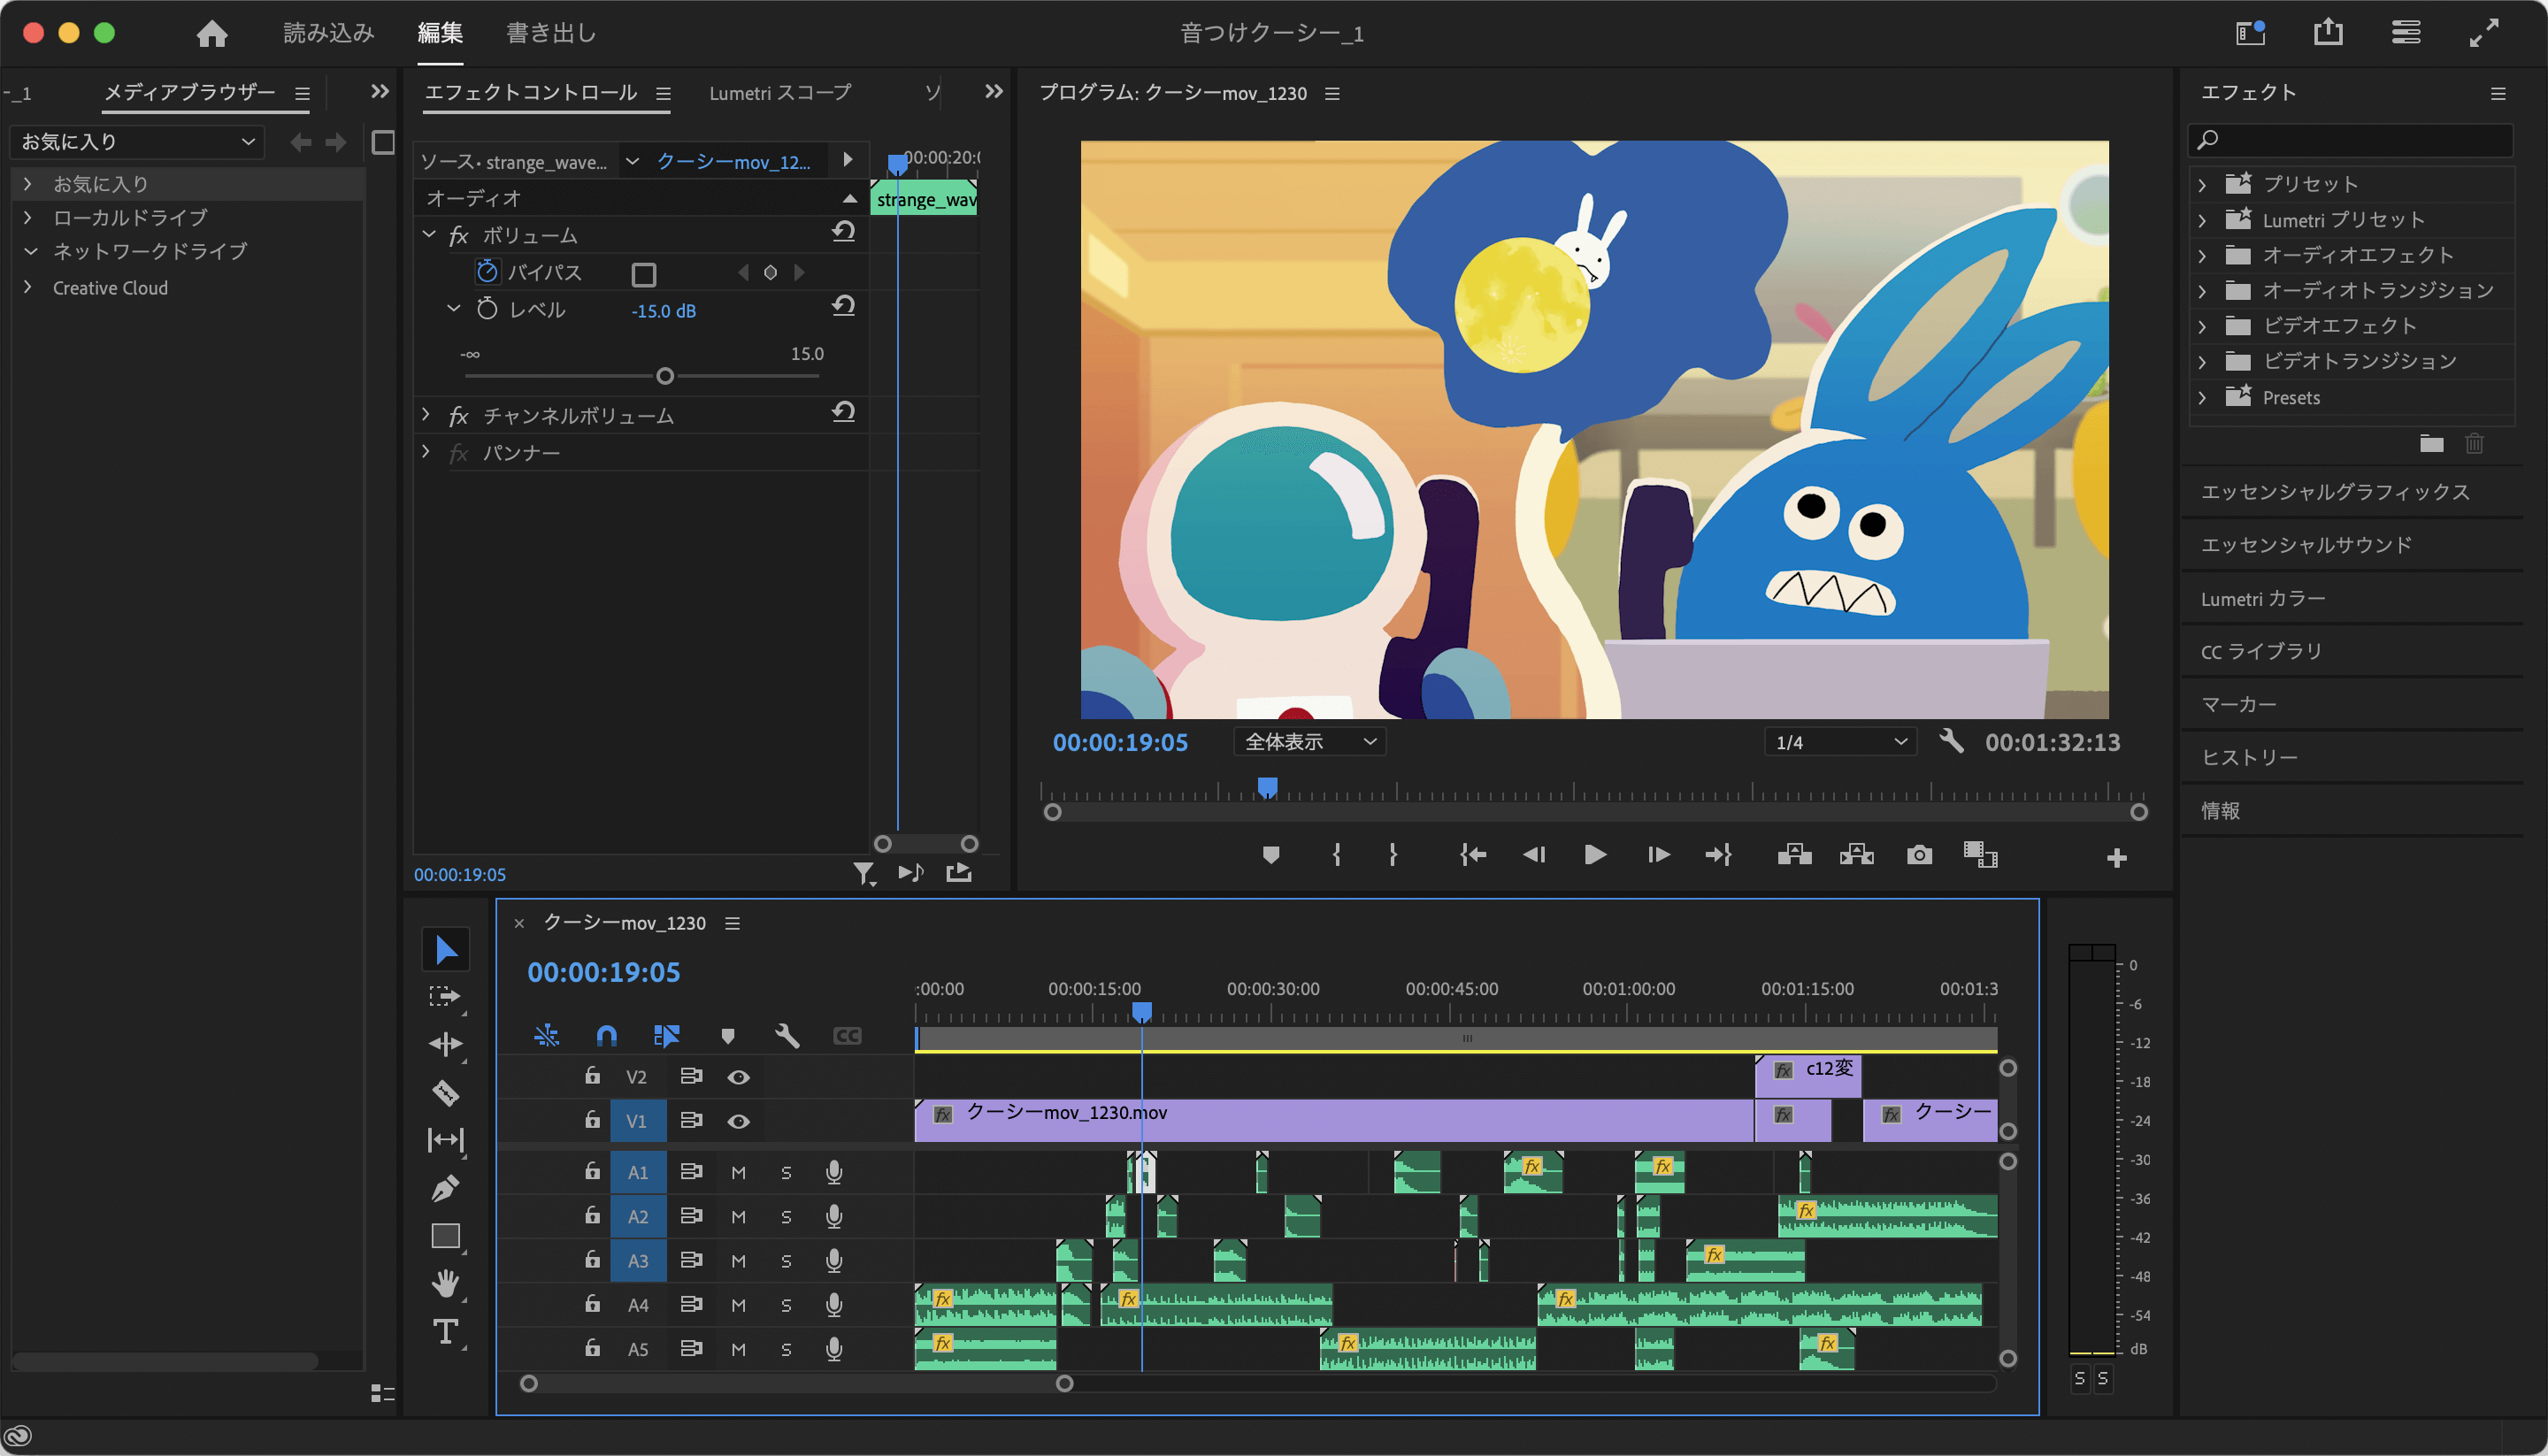The width and height of the screenshot is (2548, 1456).
Task: Open ヒストリー panel
Action: tap(2249, 757)
